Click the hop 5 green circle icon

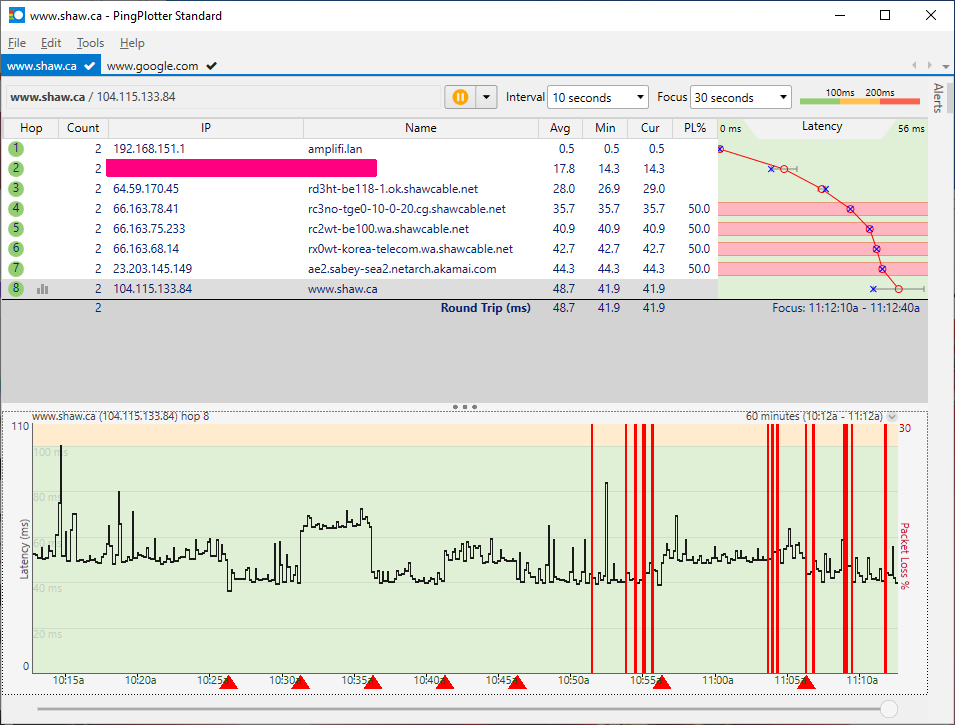coord(16,229)
